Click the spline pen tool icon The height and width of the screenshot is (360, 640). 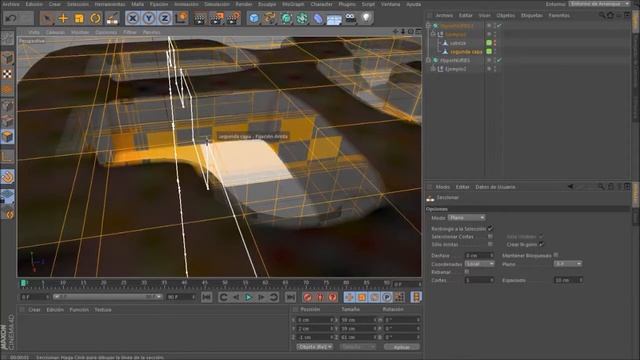coord(270,18)
